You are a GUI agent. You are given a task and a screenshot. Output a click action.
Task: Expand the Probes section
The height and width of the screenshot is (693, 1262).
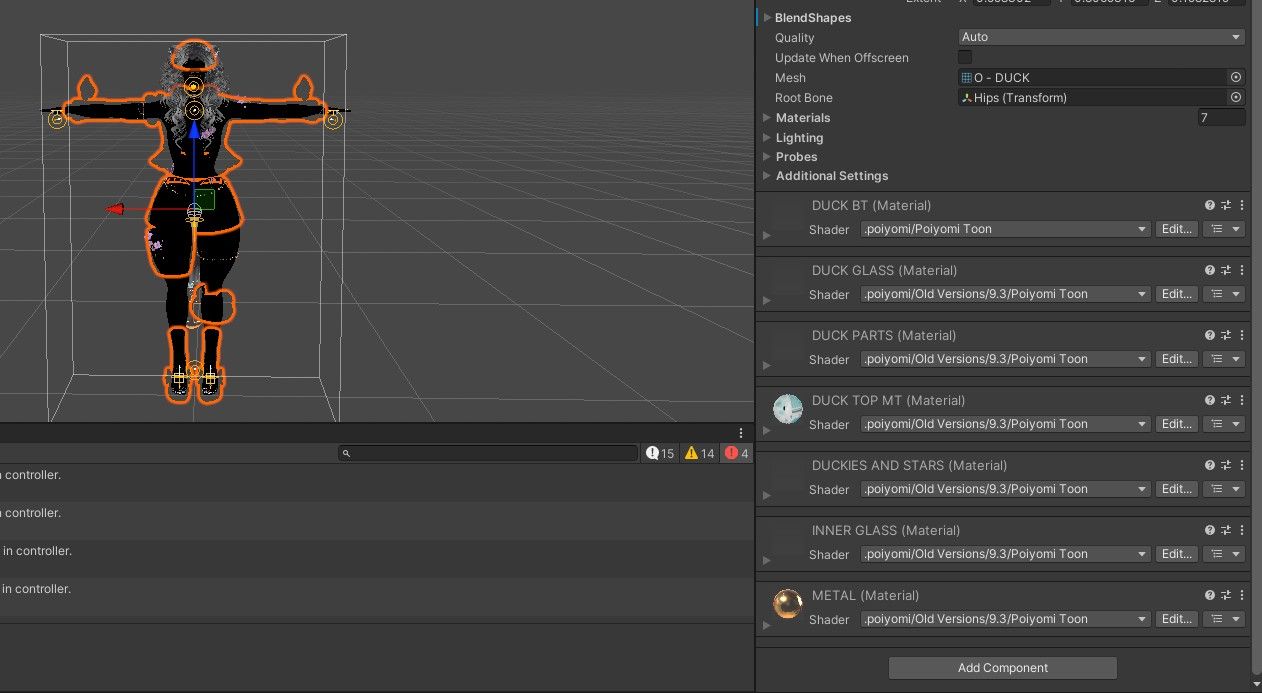[x=767, y=157]
